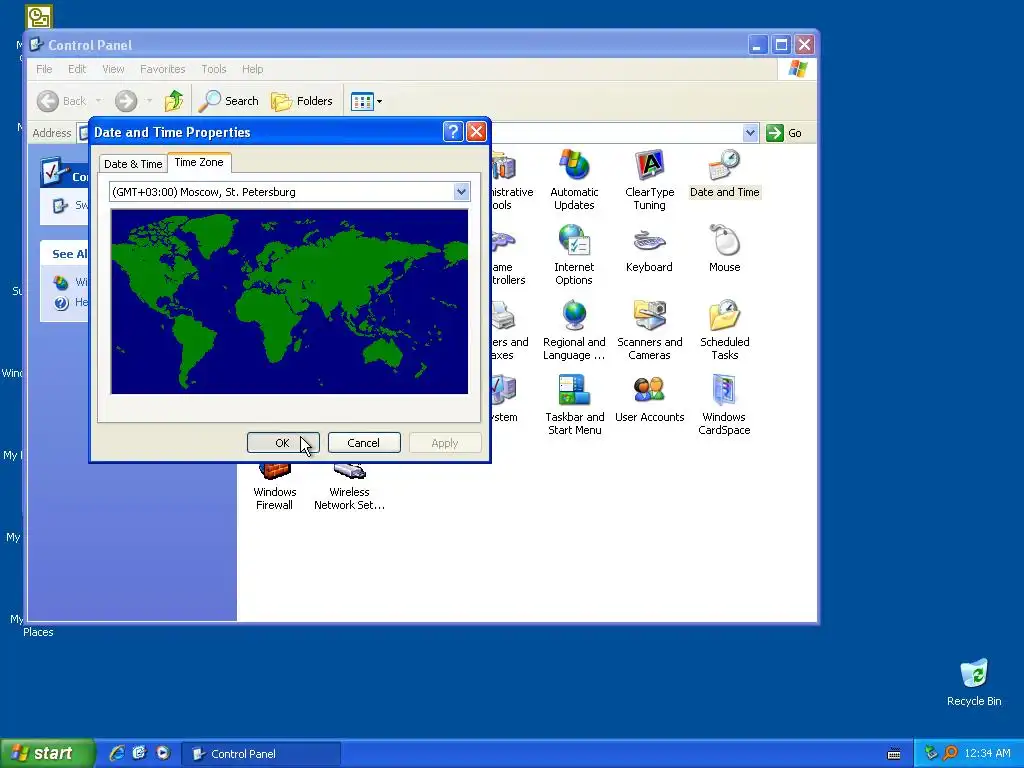Switch to the Date & Time tab
This screenshot has height=768, width=1024.
click(x=133, y=164)
